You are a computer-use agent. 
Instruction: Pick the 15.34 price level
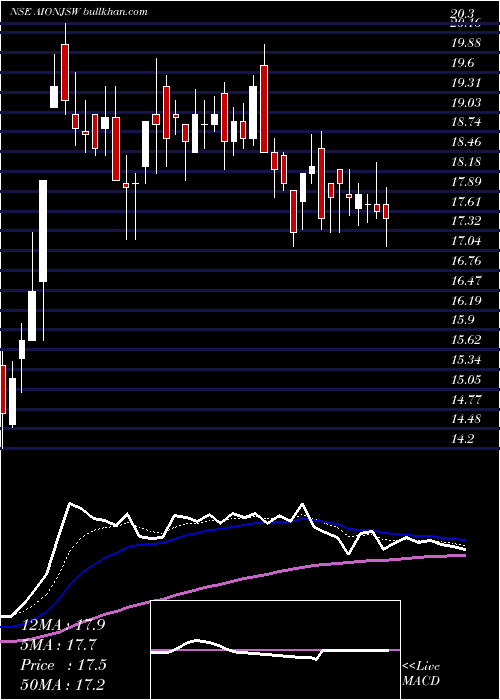(466, 360)
